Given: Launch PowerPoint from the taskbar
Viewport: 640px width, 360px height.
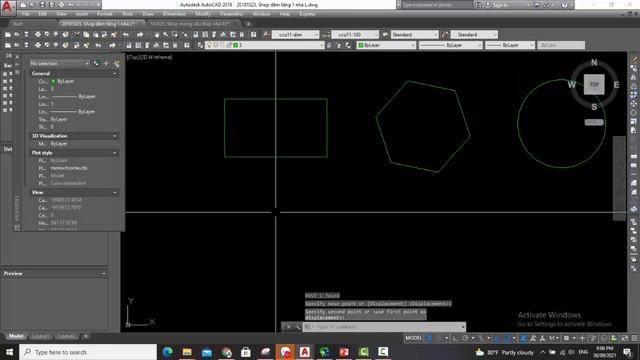Looking at the screenshot, I should pyautogui.click(x=344, y=352).
